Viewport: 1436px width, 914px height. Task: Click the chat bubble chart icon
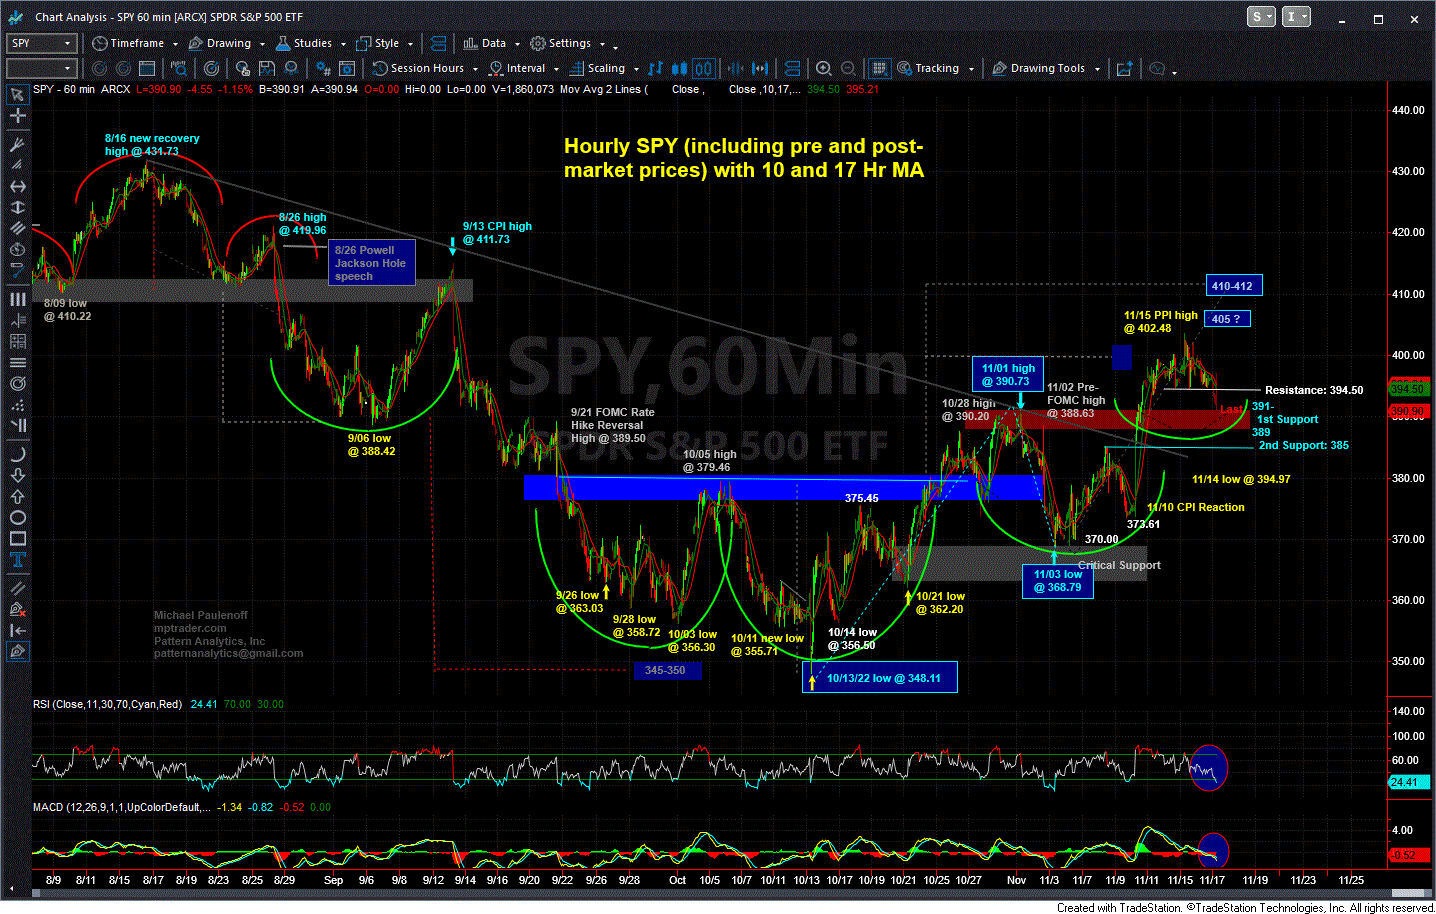pos(1157,68)
